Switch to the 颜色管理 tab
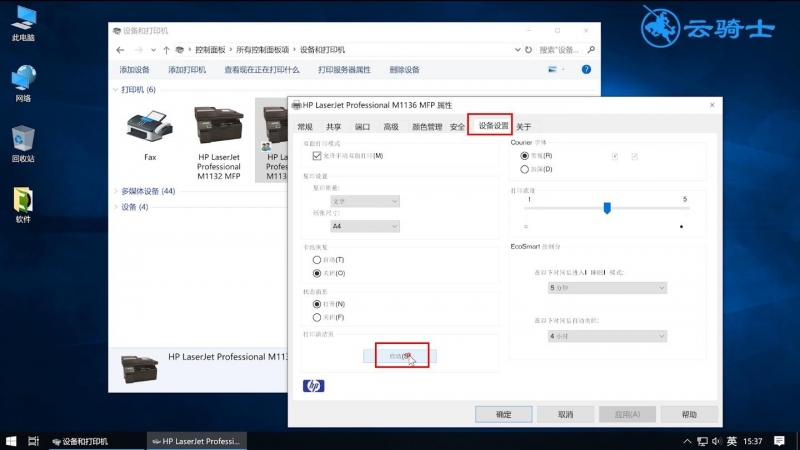The height and width of the screenshot is (450, 800). coord(427,127)
